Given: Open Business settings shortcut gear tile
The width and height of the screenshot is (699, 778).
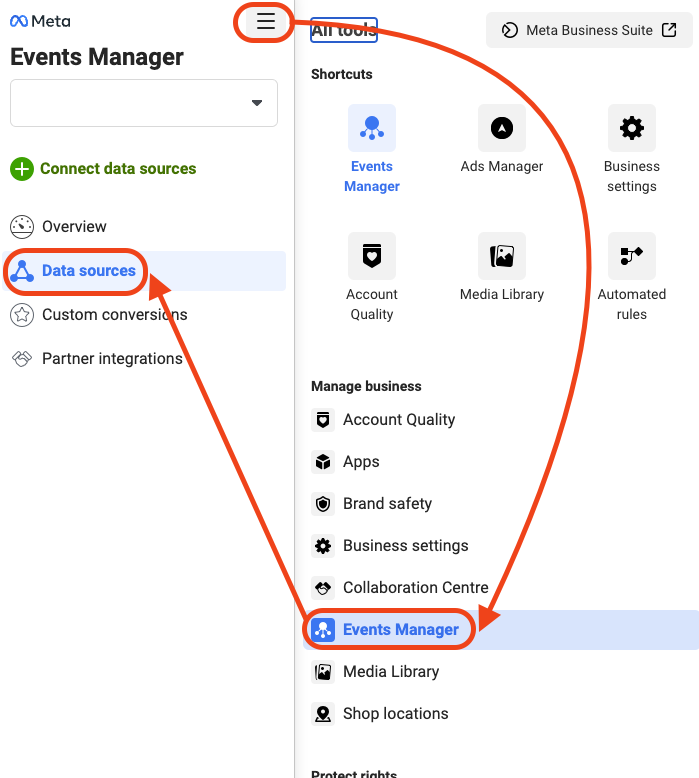Looking at the screenshot, I should [632, 149].
